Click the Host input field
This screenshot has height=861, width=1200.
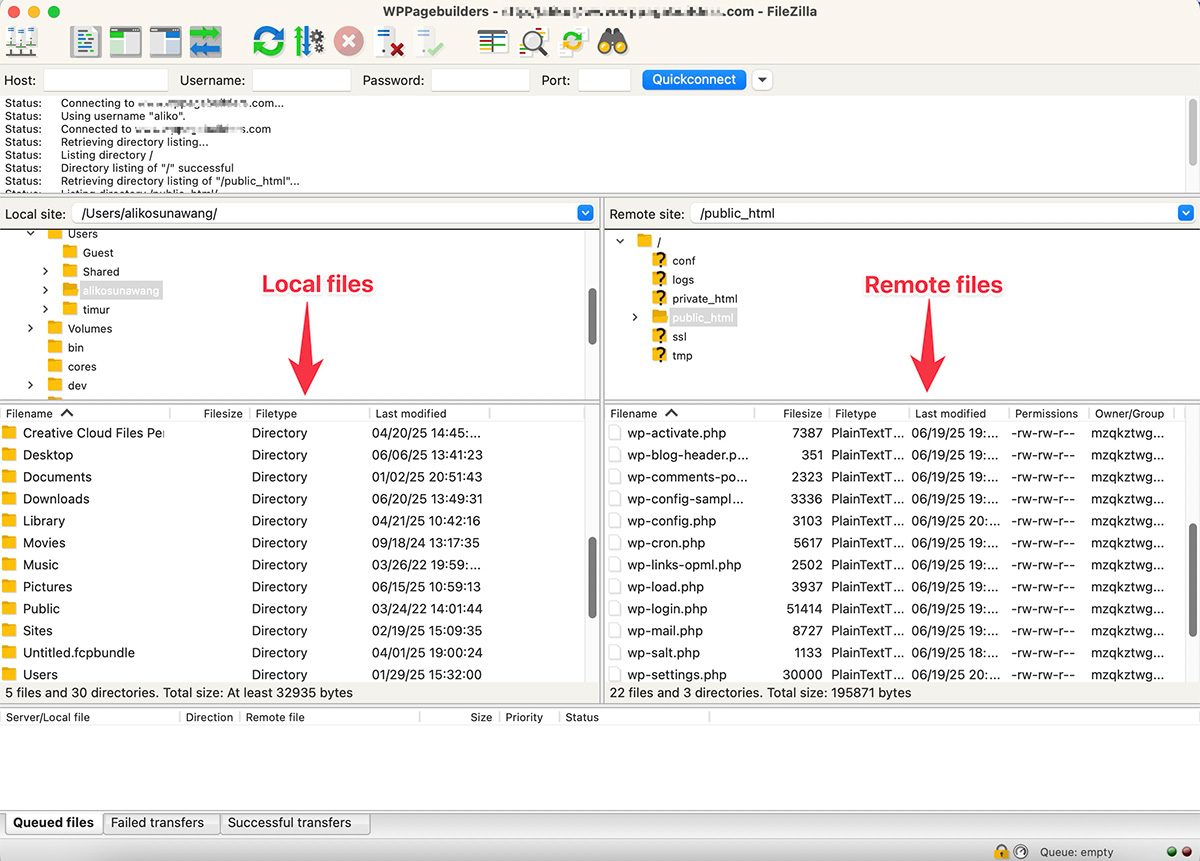(x=106, y=80)
